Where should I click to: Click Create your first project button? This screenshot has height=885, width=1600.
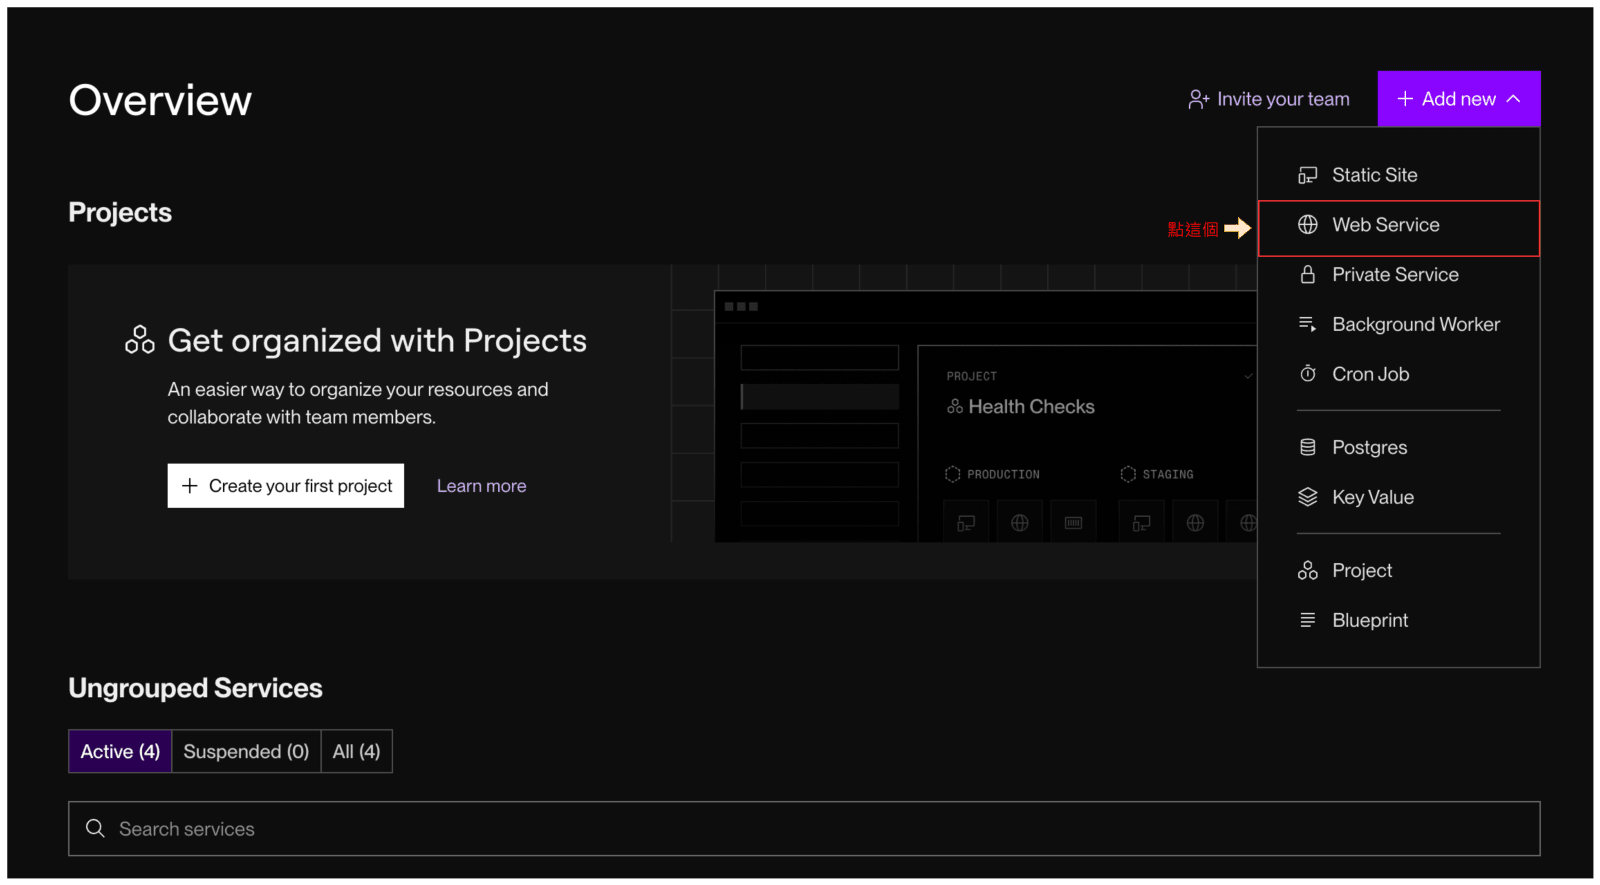click(286, 485)
